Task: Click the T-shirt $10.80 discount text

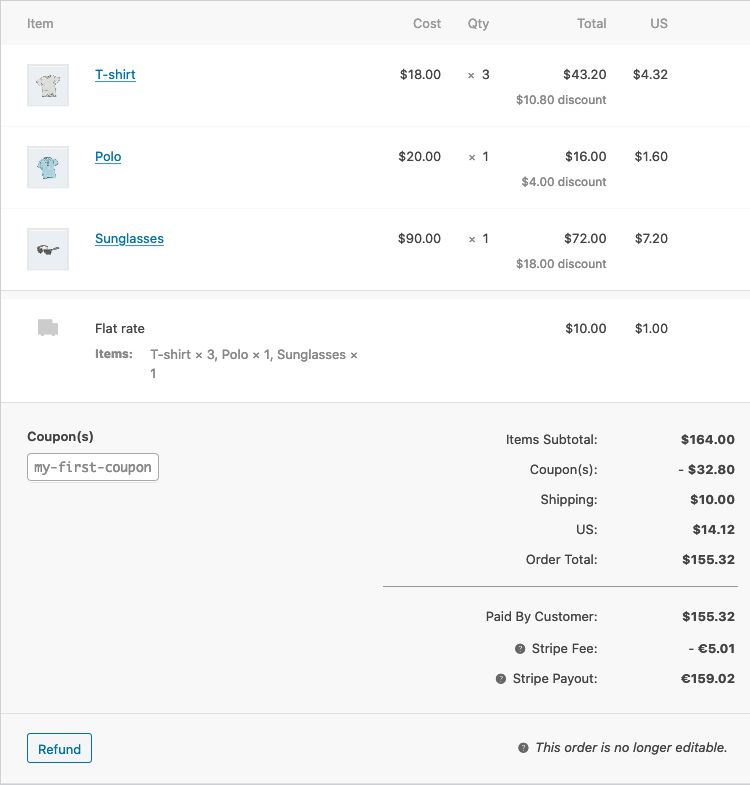Action: point(561,100)
